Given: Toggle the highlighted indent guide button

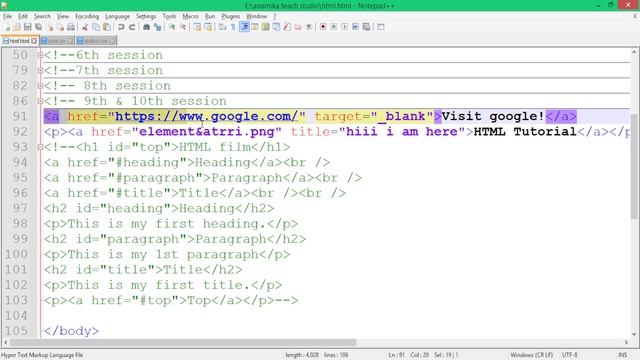Looking at the screenshot, I should pos(244,27).
